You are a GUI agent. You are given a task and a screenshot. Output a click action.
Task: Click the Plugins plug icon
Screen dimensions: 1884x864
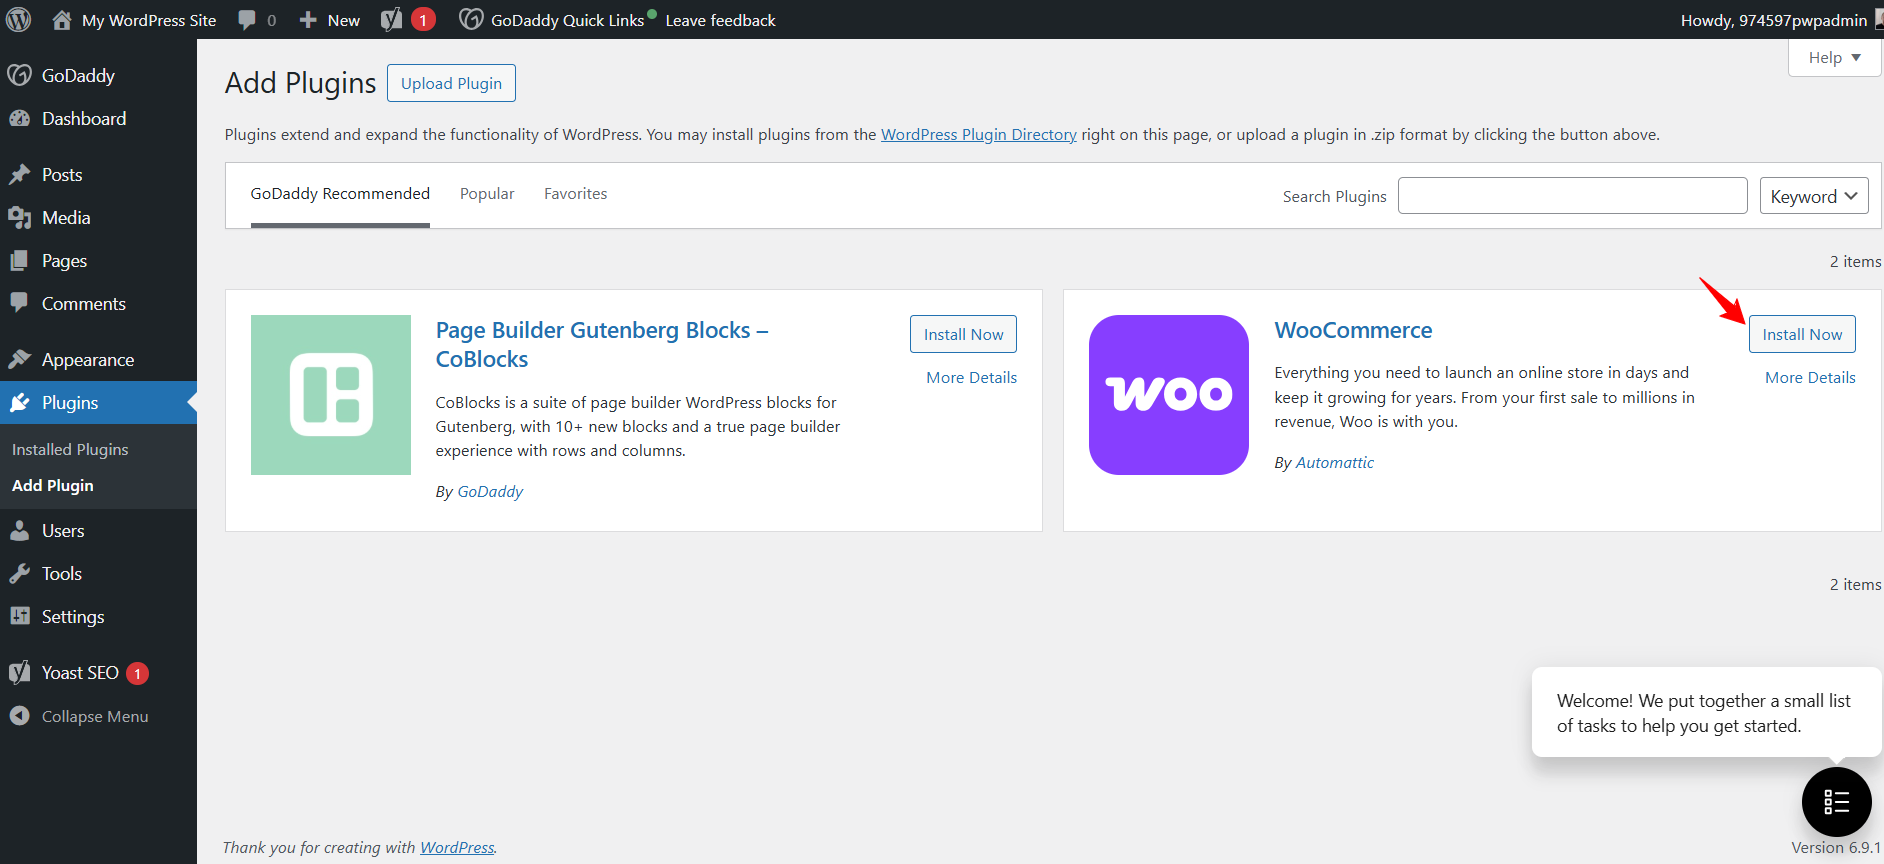point(19,402)
